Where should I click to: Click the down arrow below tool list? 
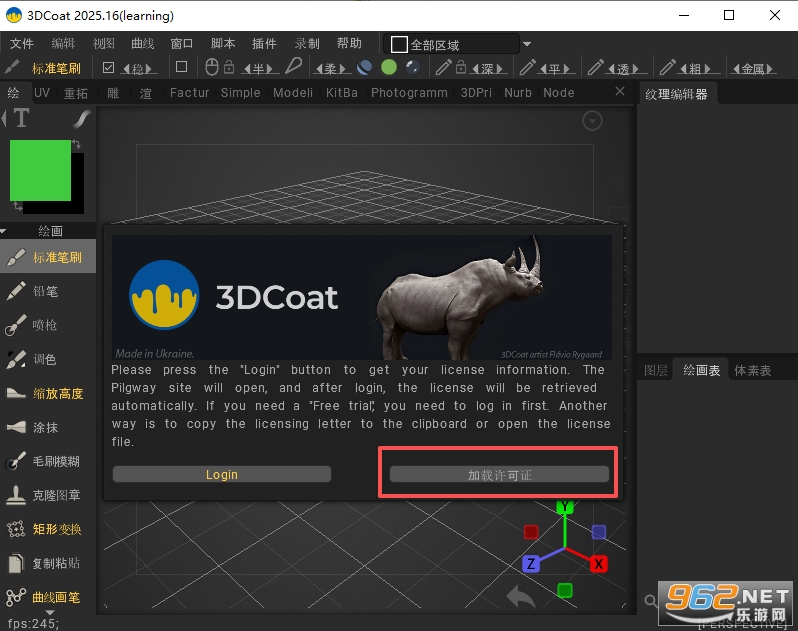pos(50,613)
